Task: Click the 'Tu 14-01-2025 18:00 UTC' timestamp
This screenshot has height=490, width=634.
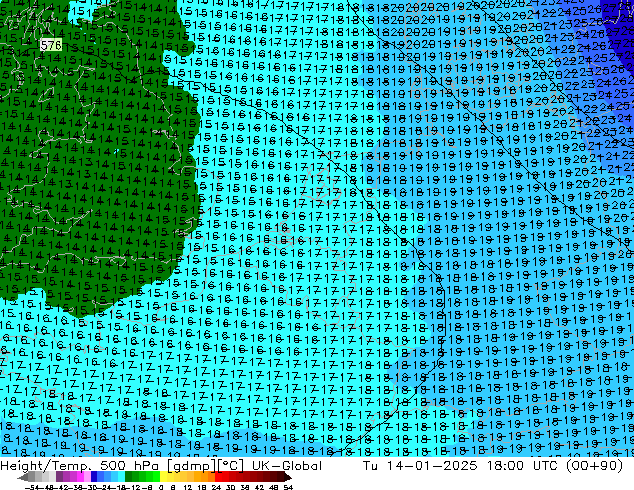Action: (x=462, y=466)
